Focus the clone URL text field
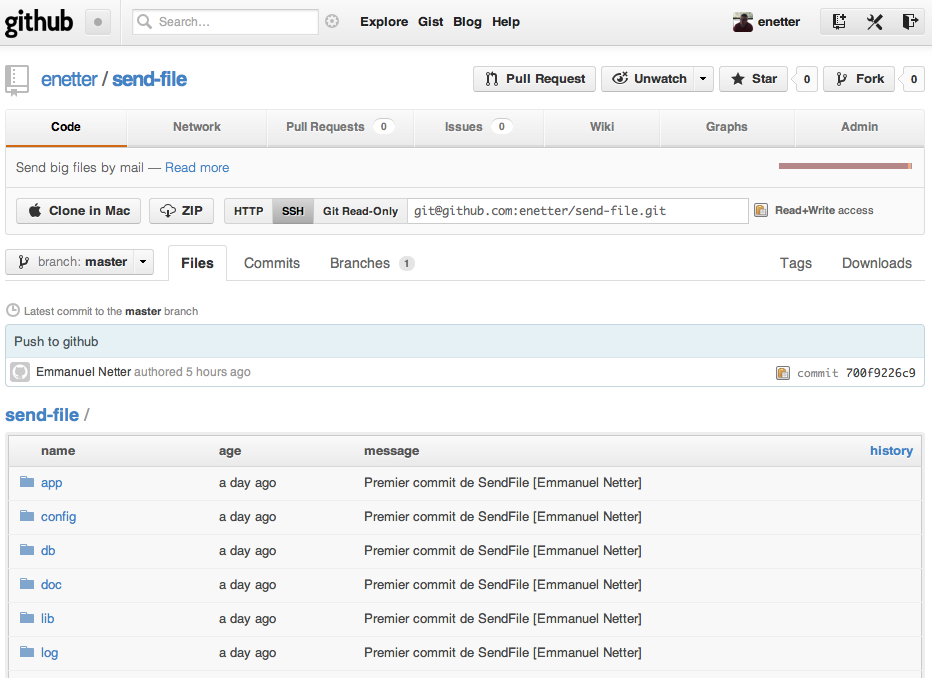Image resolution: width=932 pixels, height=678 pixels. [x=578, y=211]
